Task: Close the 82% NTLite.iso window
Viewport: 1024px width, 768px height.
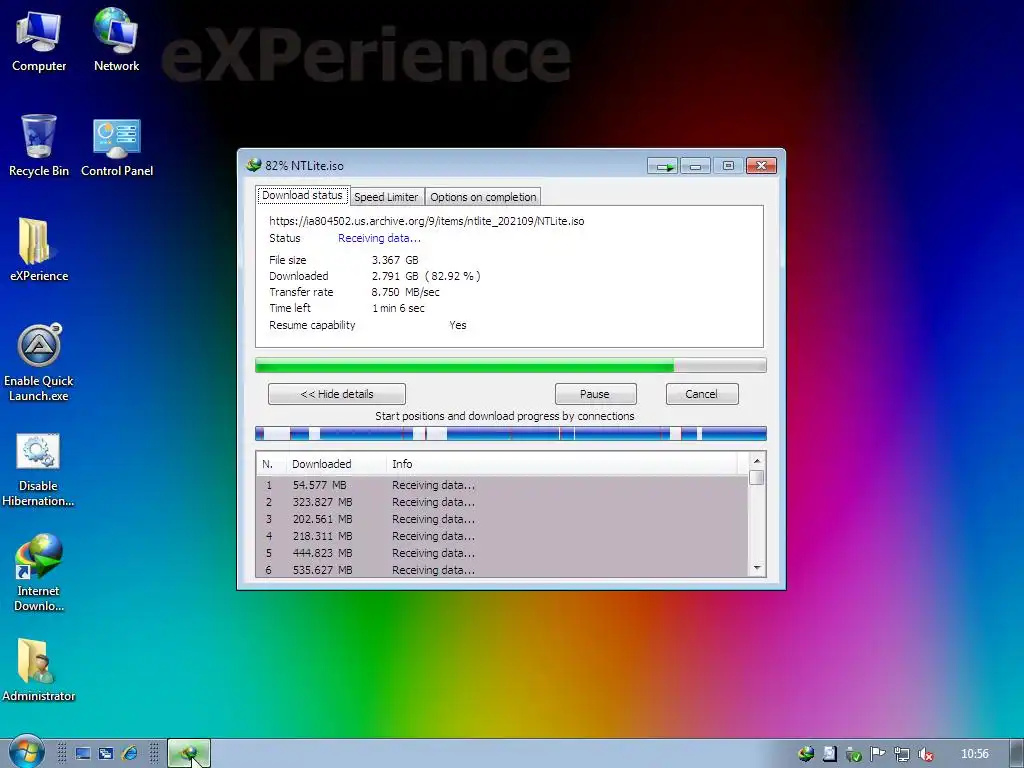Action: (x=761, y=166)
